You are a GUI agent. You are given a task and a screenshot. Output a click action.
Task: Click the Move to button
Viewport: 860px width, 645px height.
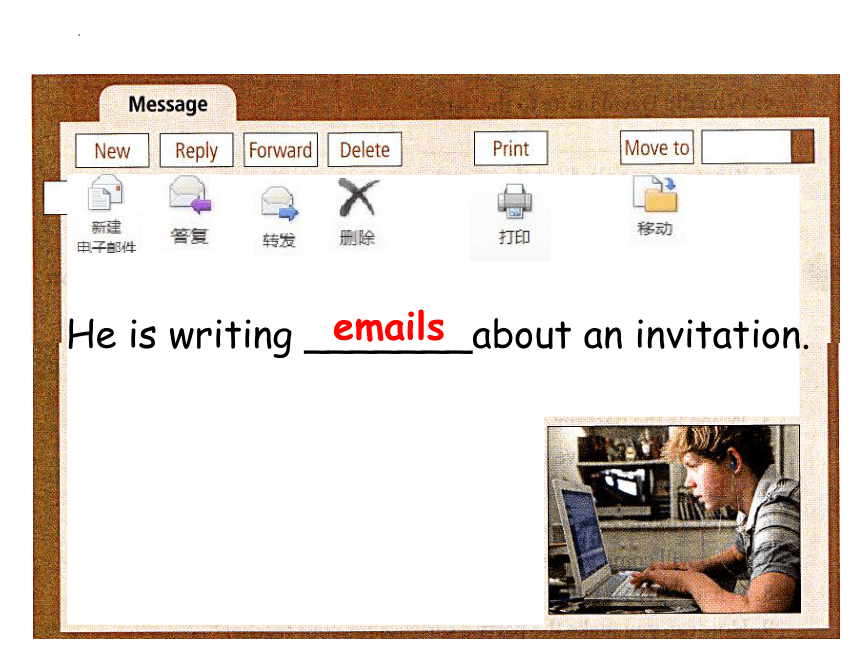tap(657, 147)
